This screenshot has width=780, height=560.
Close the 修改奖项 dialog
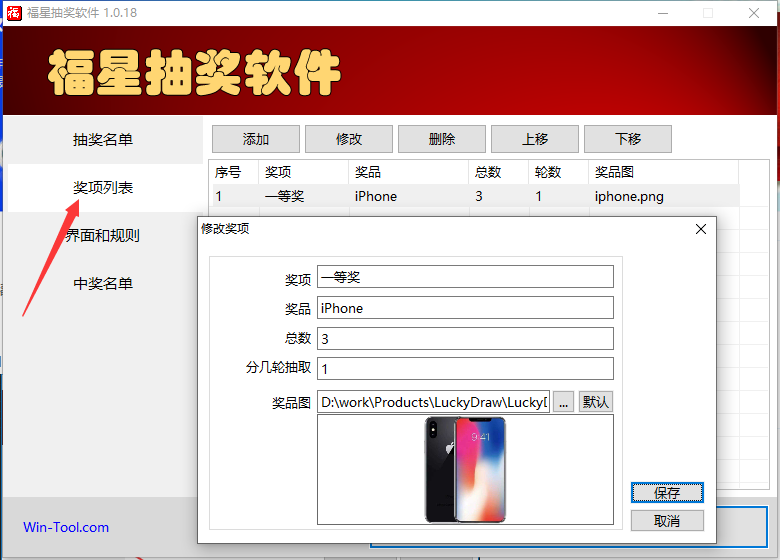(x=701, y=229)
